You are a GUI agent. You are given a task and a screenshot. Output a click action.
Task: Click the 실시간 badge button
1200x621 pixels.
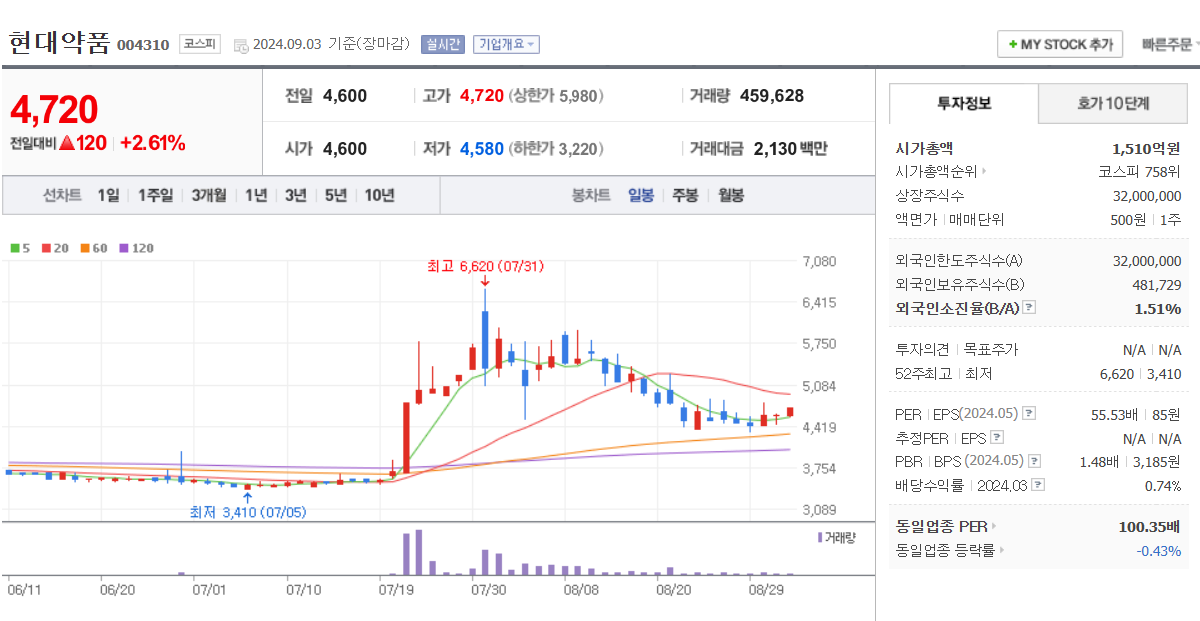click(442, 44)
